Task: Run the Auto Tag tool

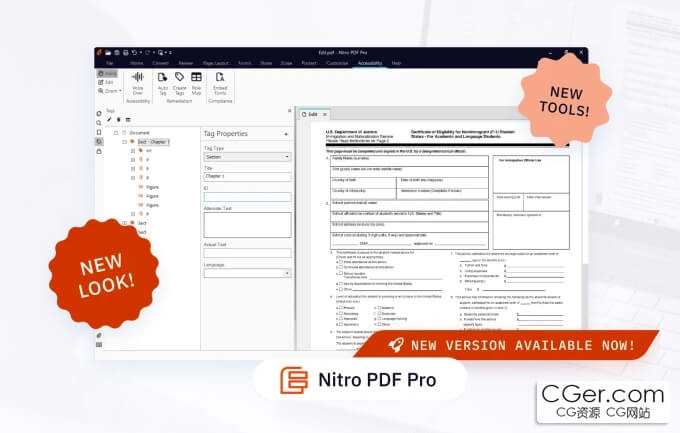Action: 163,83
